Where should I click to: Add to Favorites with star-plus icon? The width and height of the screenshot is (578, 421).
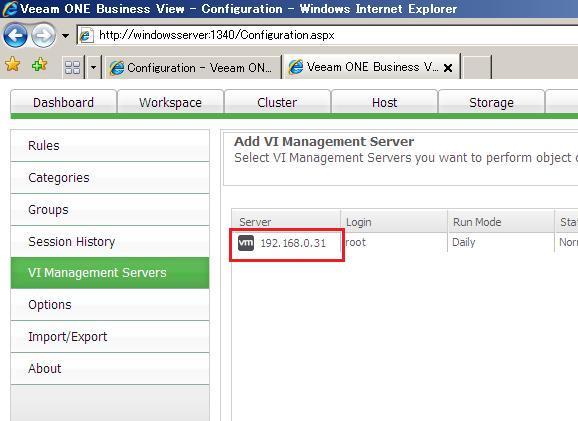(x=39, y=65)
